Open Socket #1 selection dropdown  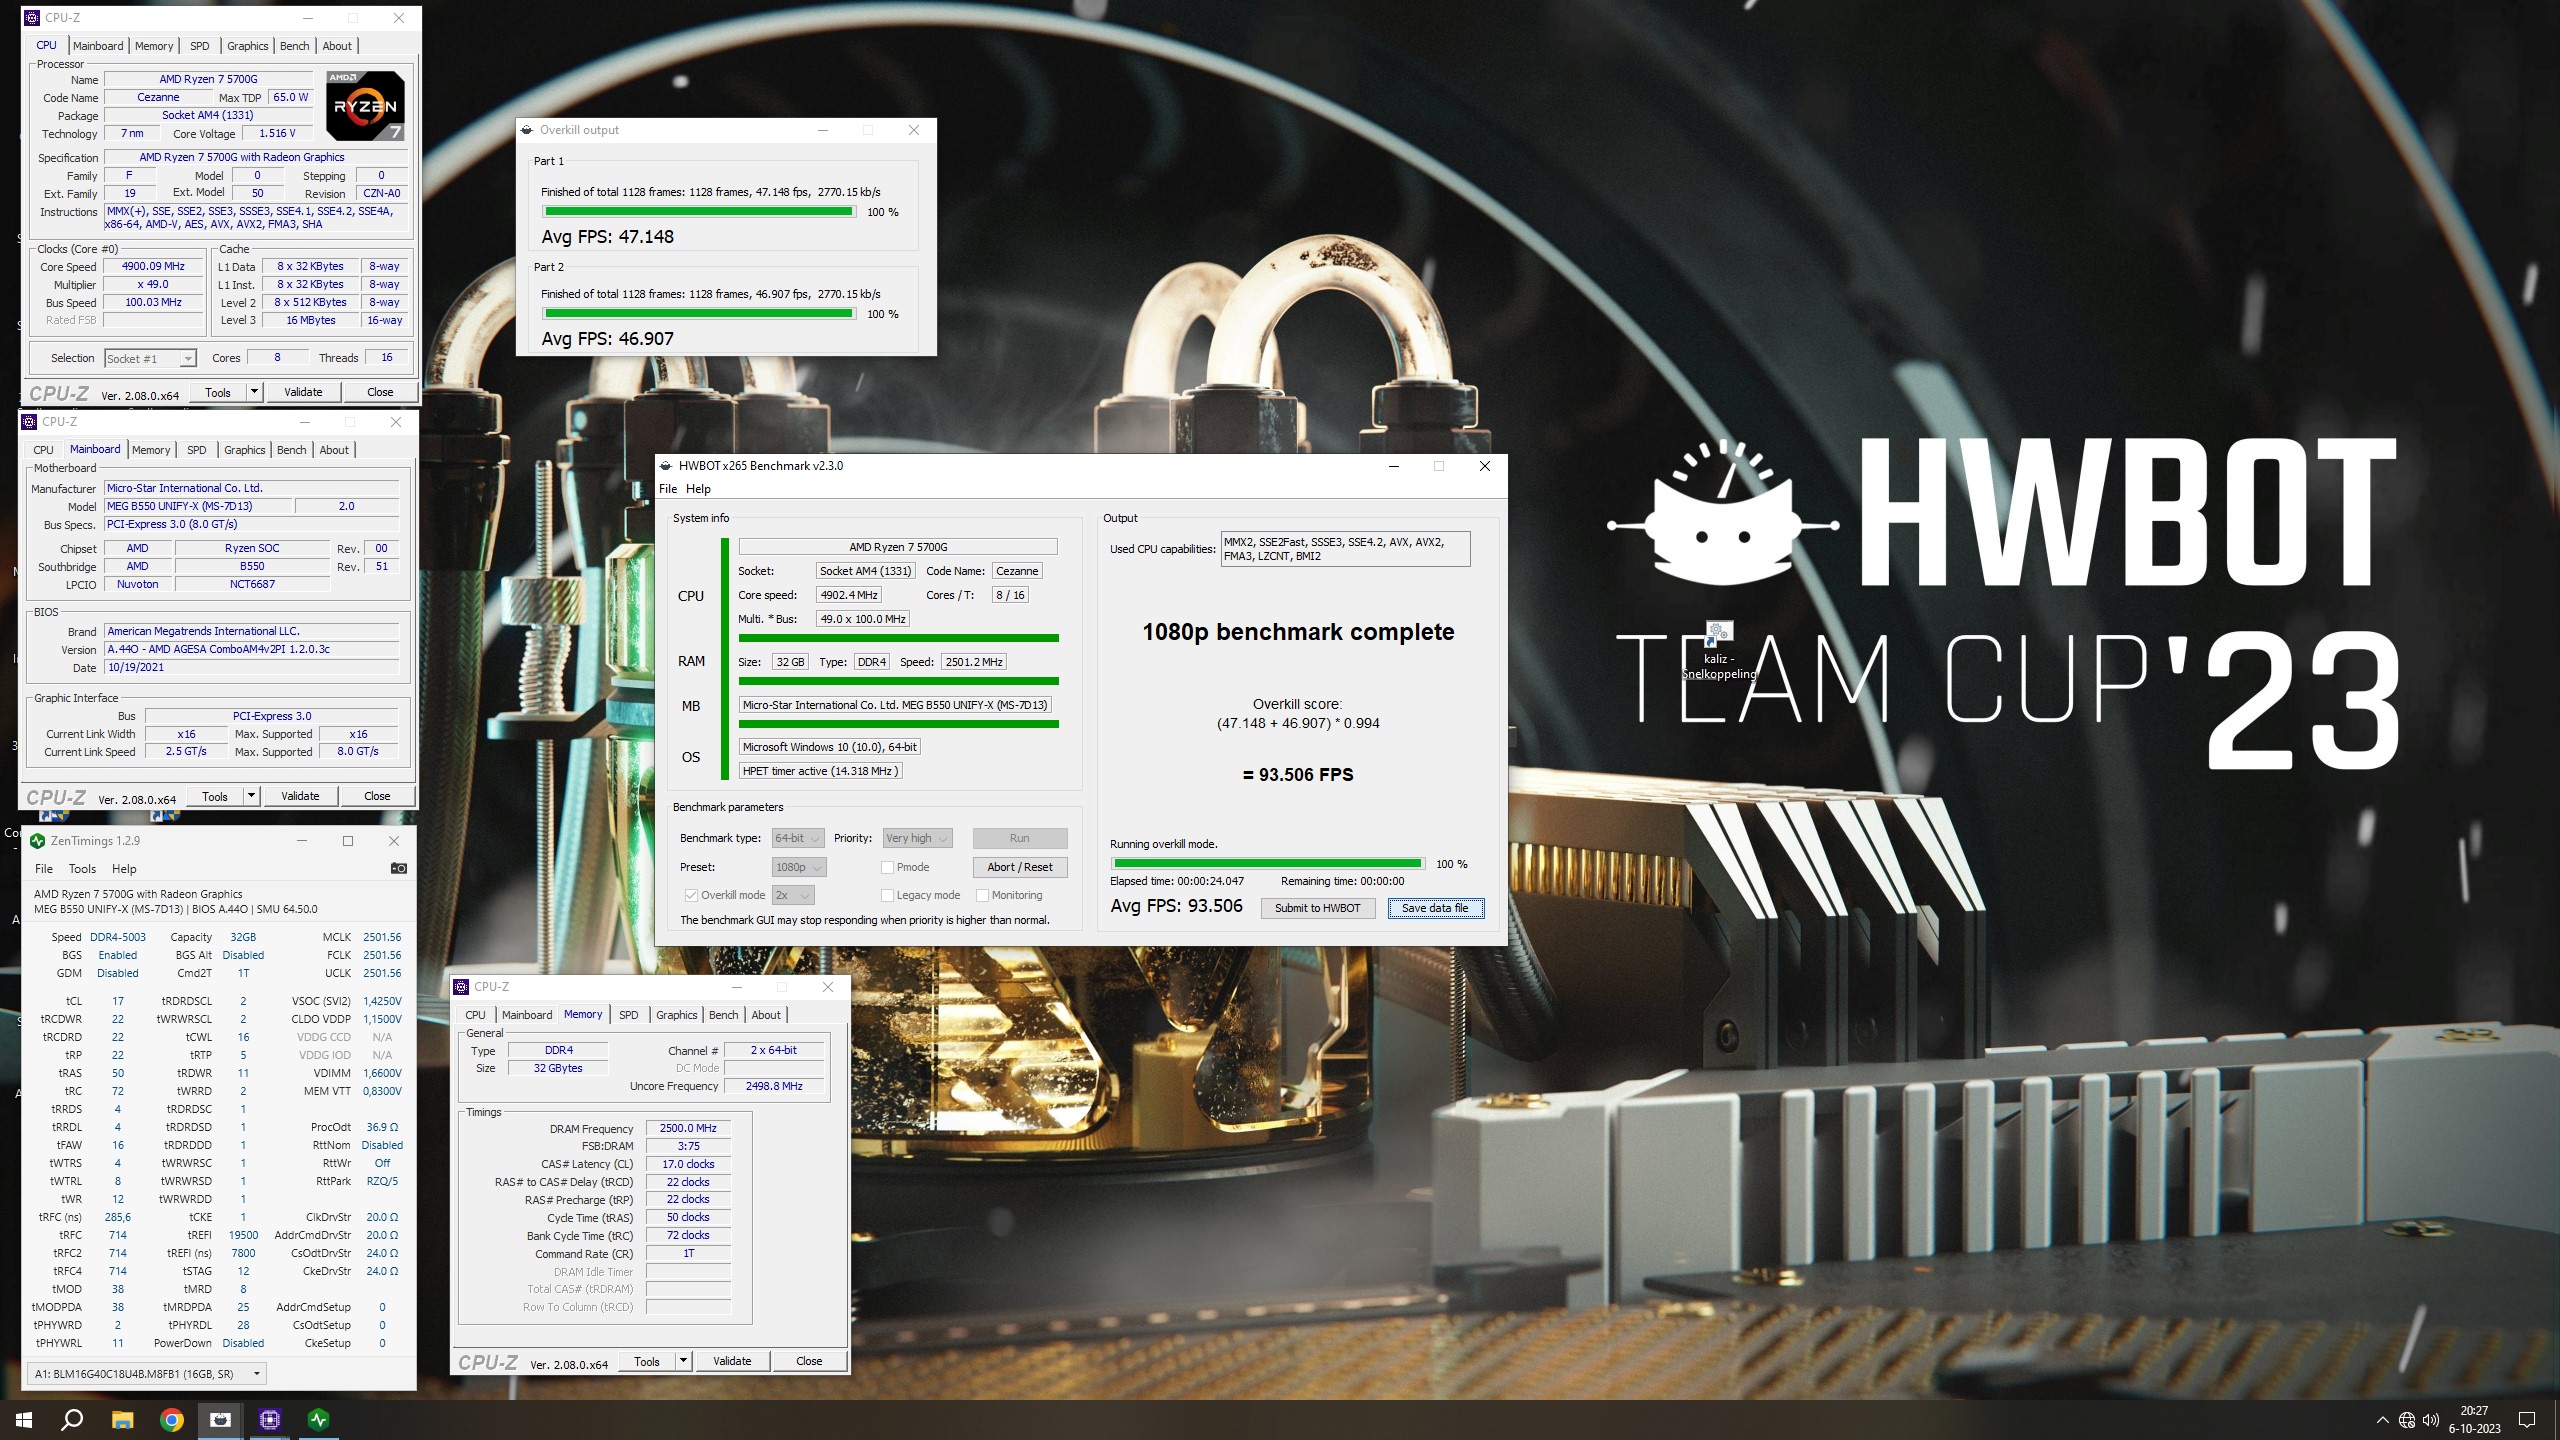(x=150, y=358)
